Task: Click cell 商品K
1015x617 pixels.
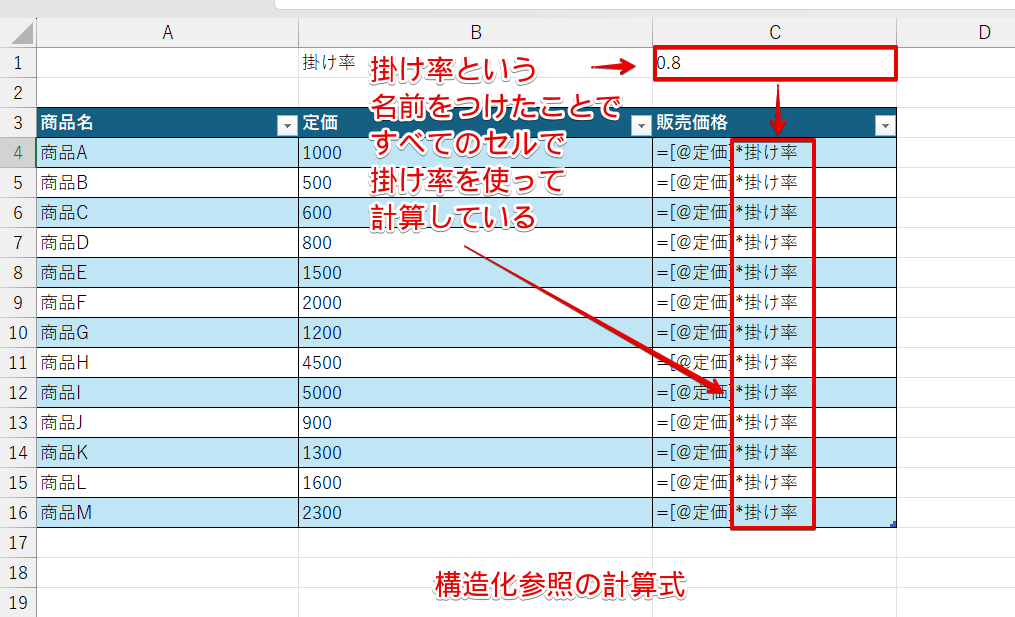Action: pyautogui.click(x=168, y=453)
